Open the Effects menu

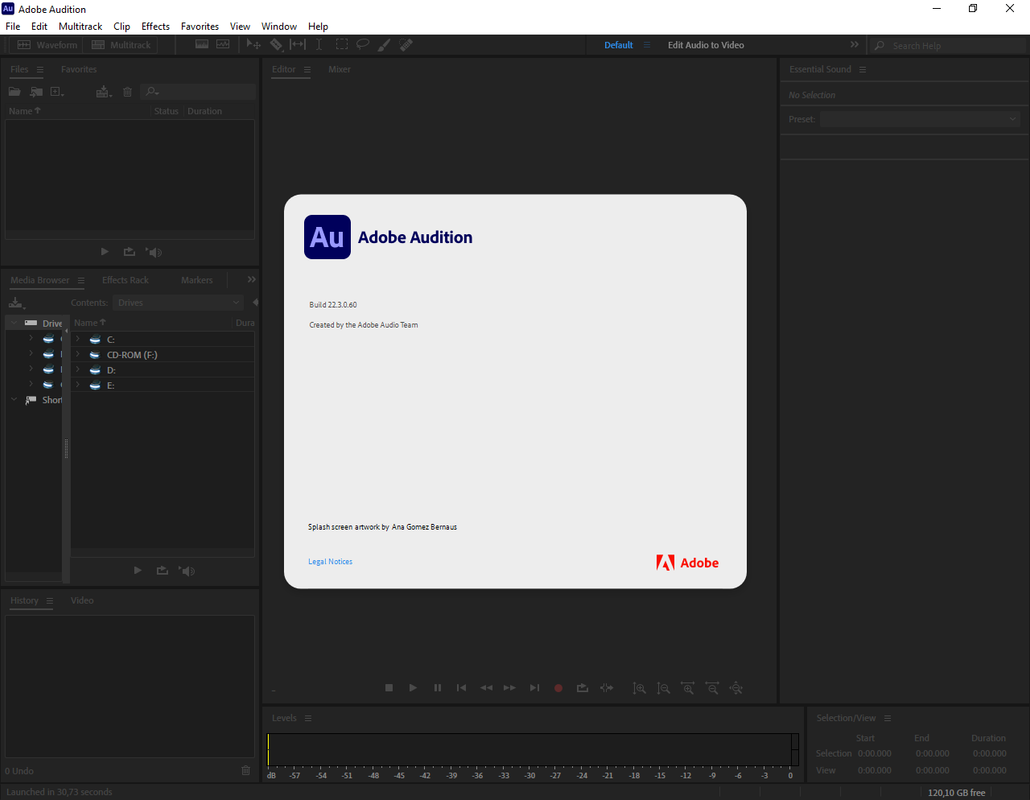(x=155, y=26)
